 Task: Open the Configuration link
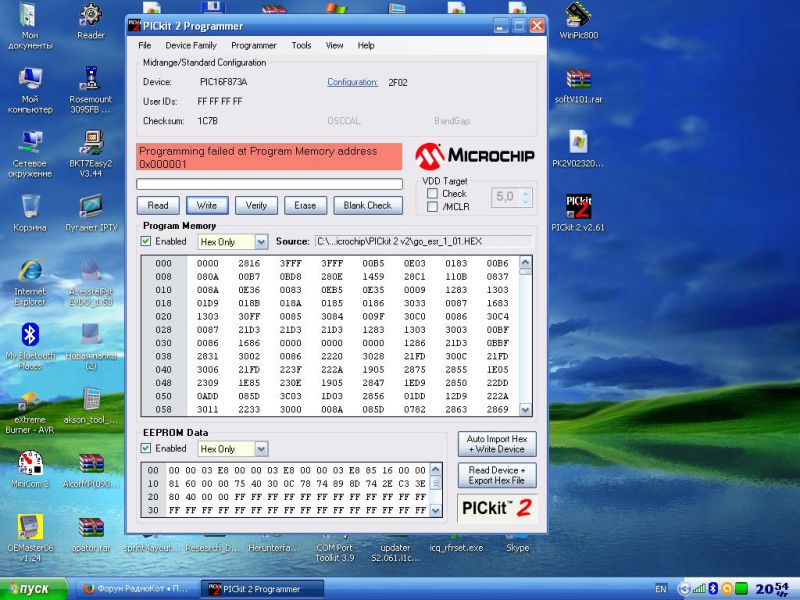353,82
